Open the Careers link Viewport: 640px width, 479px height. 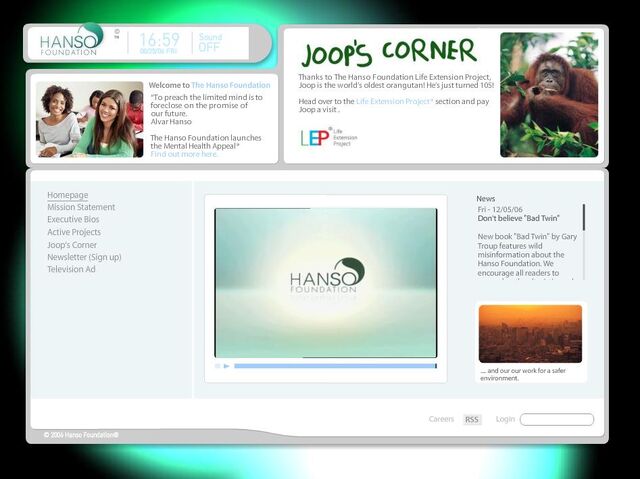tap(441, 419)
